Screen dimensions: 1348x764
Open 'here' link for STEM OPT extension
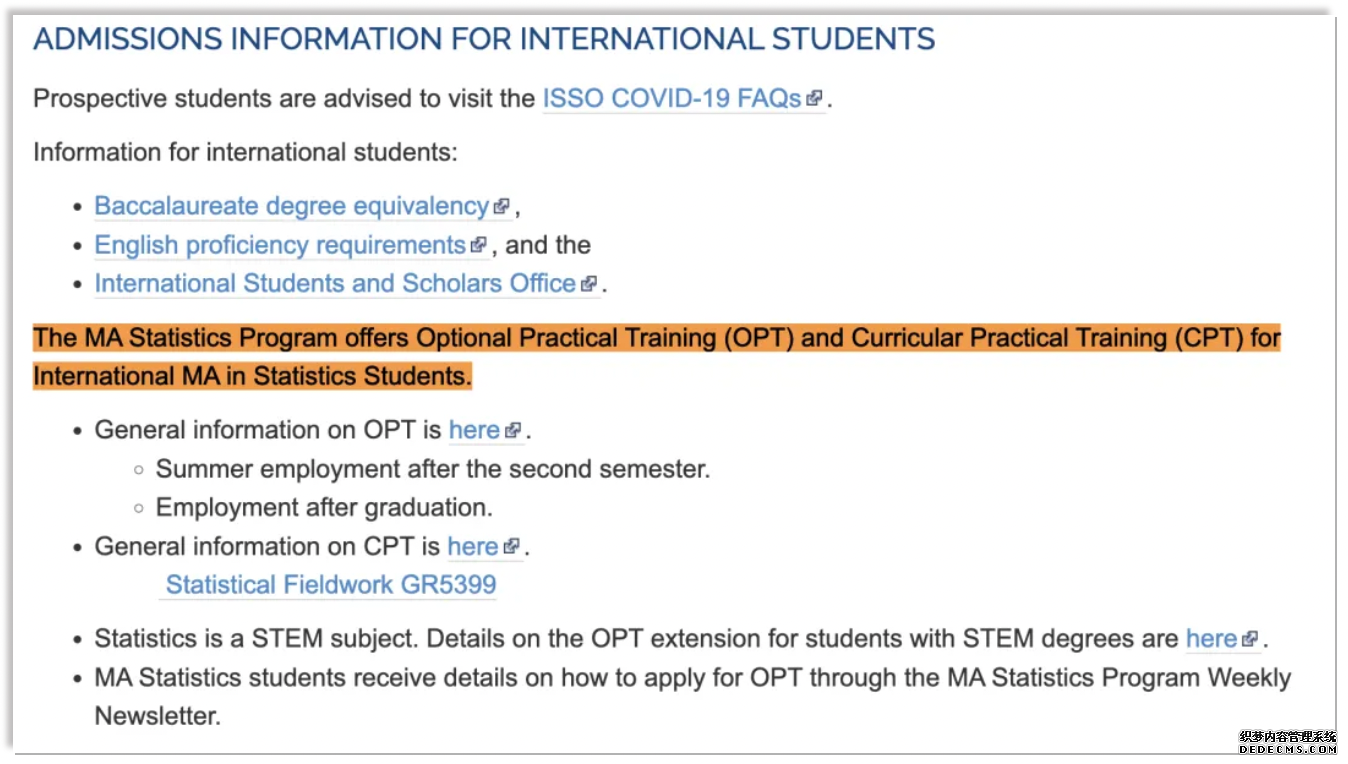1211,638
